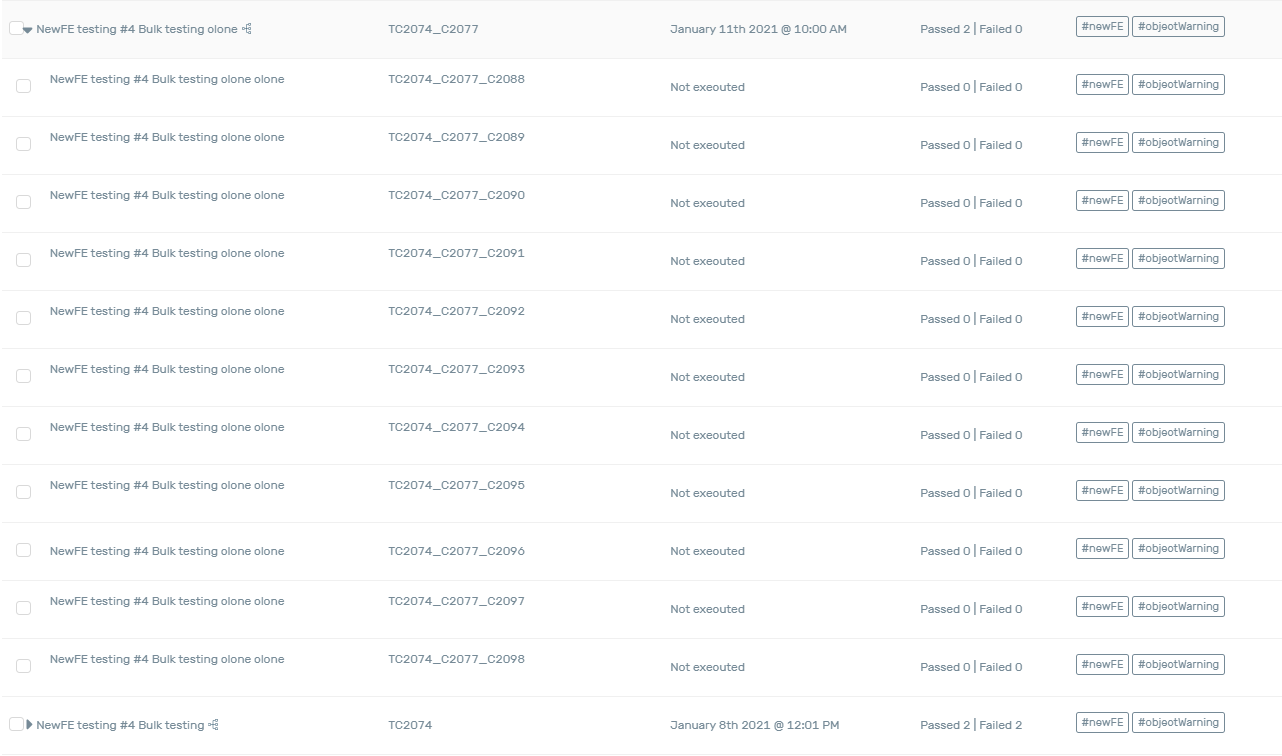Open test ID TC2074_C2077_C2094

click(456, 427)
